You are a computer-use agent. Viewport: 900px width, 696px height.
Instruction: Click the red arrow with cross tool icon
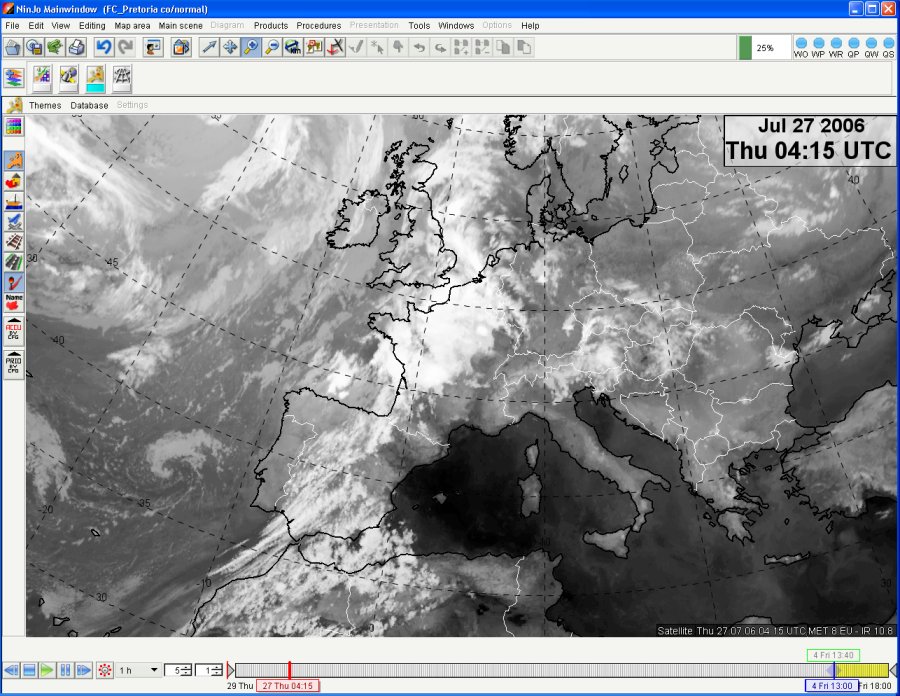click(x=335, y=47)
